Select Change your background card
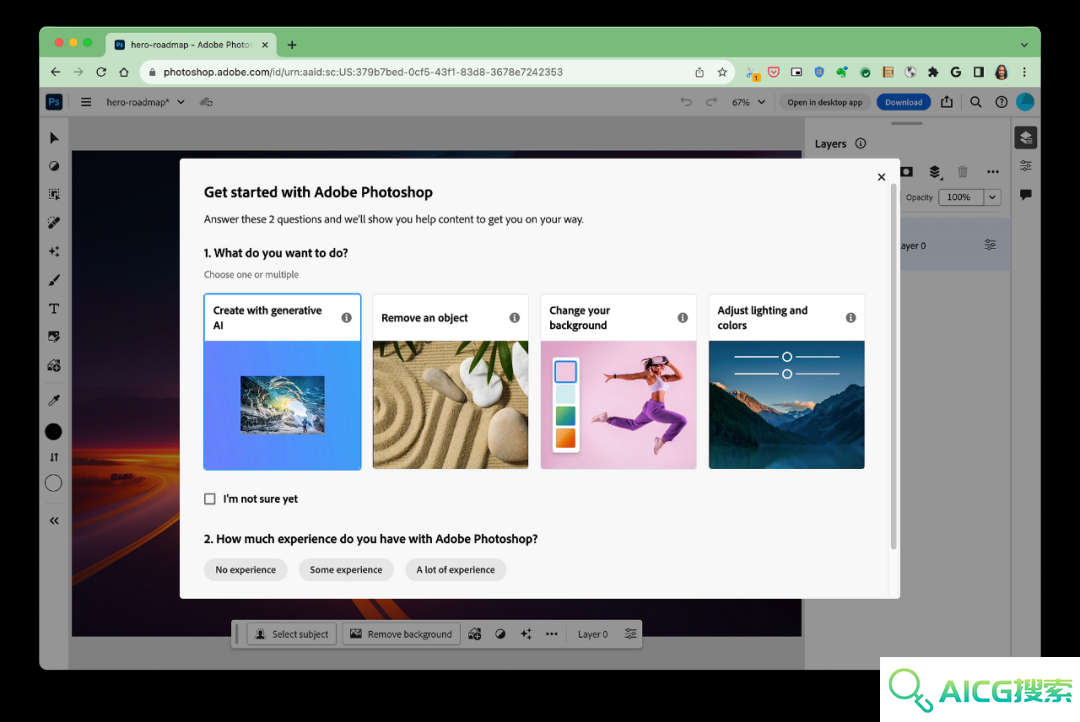Screen dimensions: 1080x722 (x=619, y=382)
